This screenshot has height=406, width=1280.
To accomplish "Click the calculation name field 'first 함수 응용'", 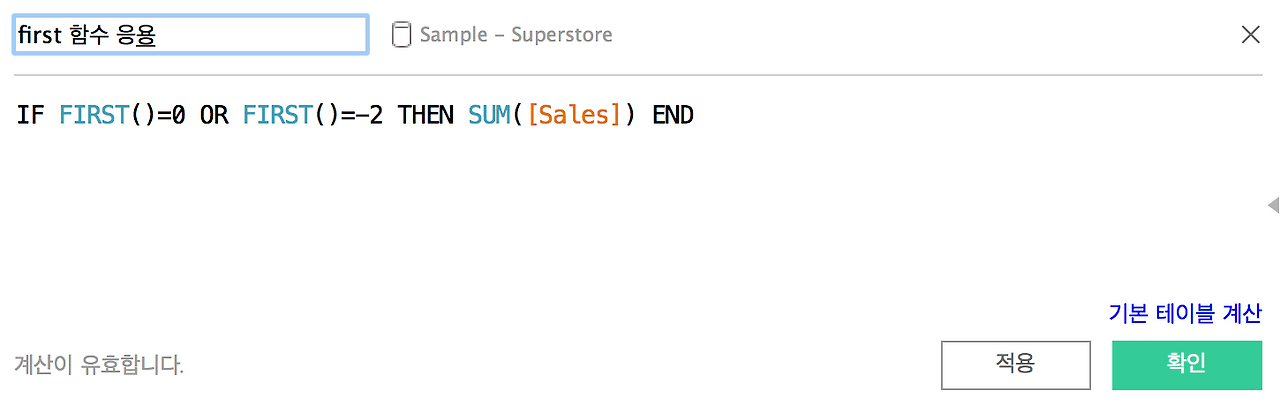I will (x=191, y=35).
